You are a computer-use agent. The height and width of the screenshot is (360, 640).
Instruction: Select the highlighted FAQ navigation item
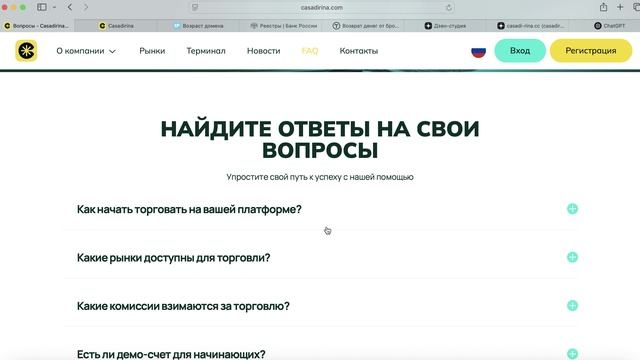point(310,51)
